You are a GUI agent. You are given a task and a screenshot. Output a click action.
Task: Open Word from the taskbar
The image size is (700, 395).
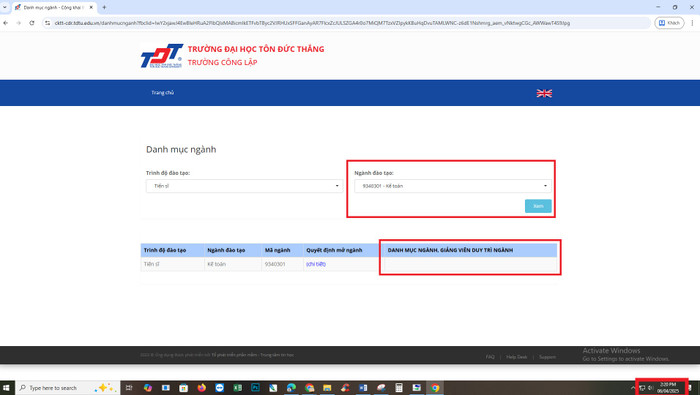pyautogui.click(x=363, y=387)
